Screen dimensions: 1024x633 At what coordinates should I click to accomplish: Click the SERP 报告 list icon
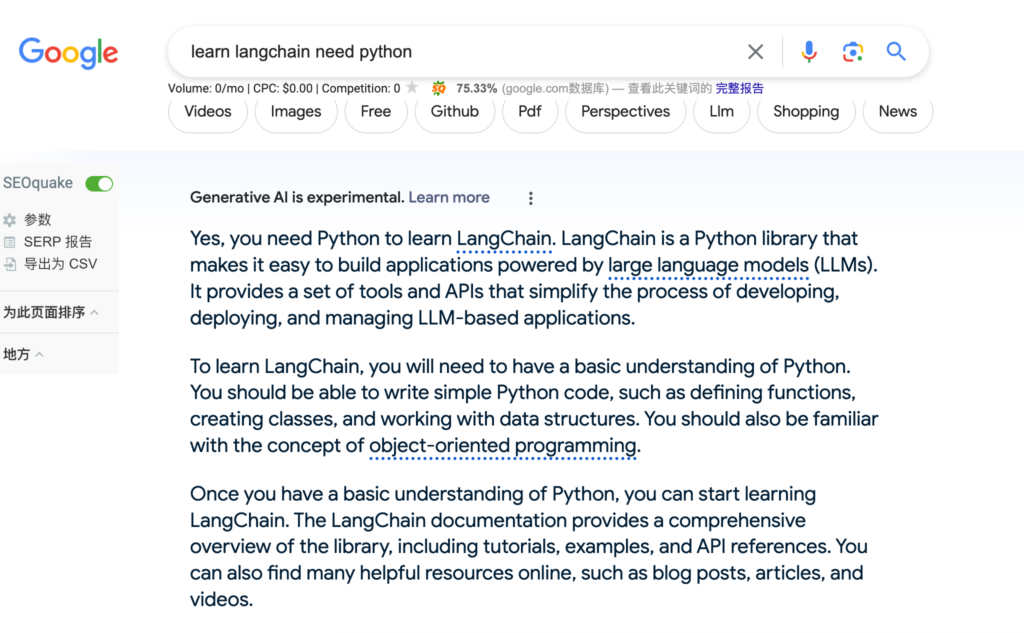point(10,242)
